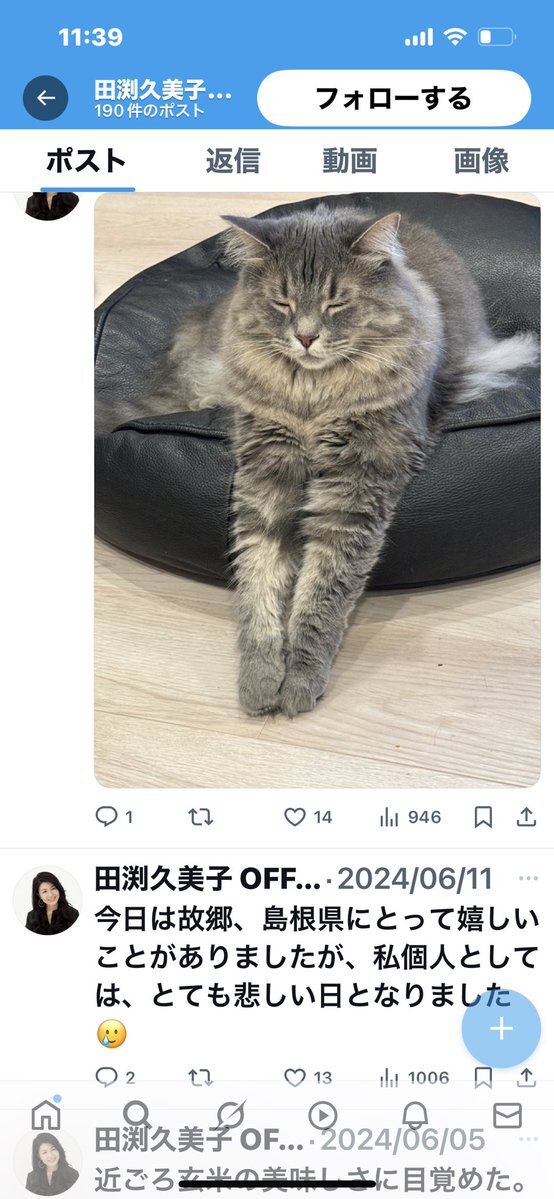Like the 2024/06/11 post
This screenshot has width=554, height=1199.
pos(295,1077)
